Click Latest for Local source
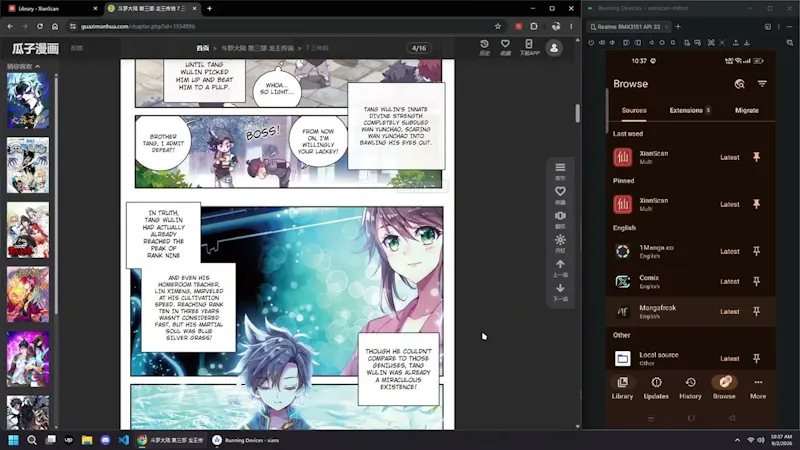The image size is (800, 450). click(x=730, y=358)
